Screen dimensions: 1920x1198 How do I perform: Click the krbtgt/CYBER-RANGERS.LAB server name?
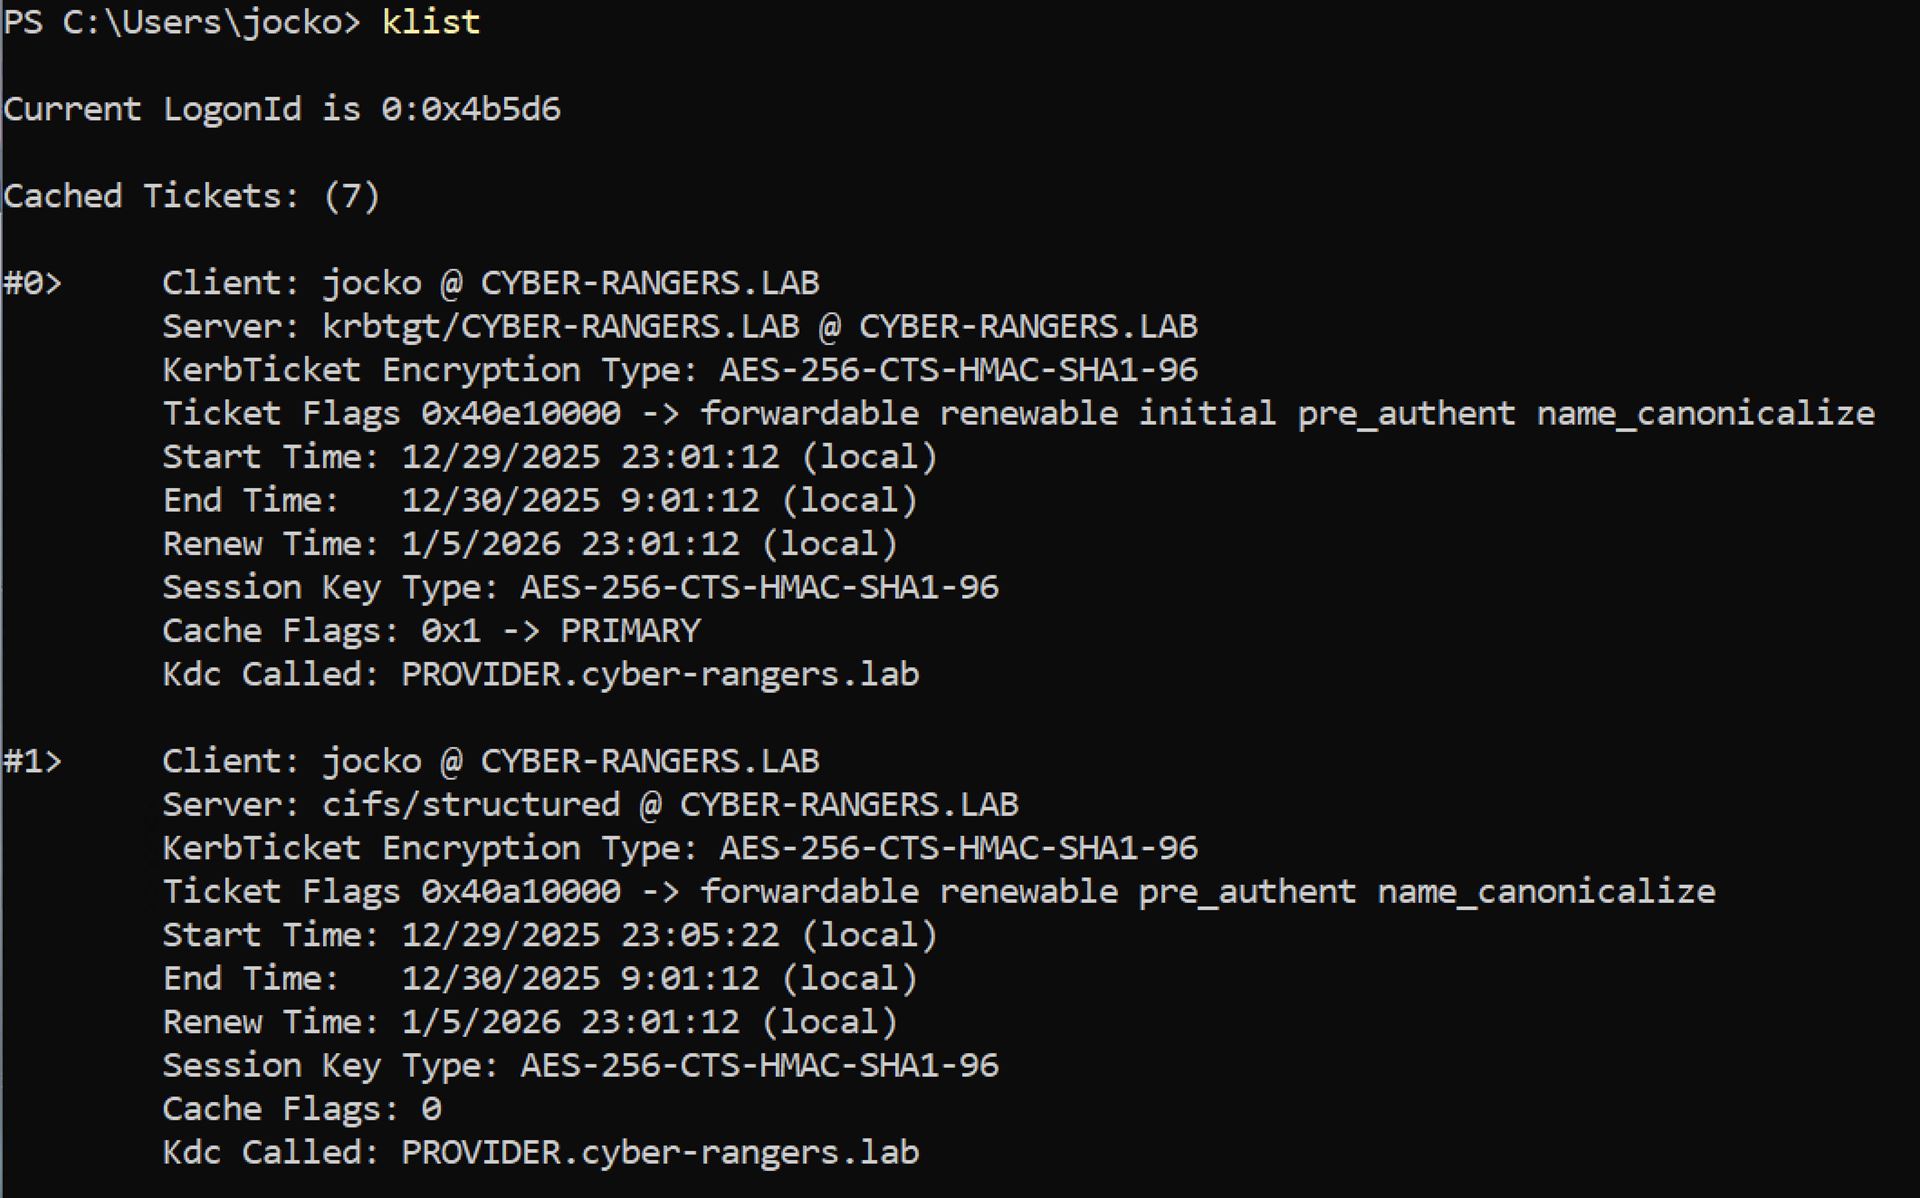click(x=560, y=327)
